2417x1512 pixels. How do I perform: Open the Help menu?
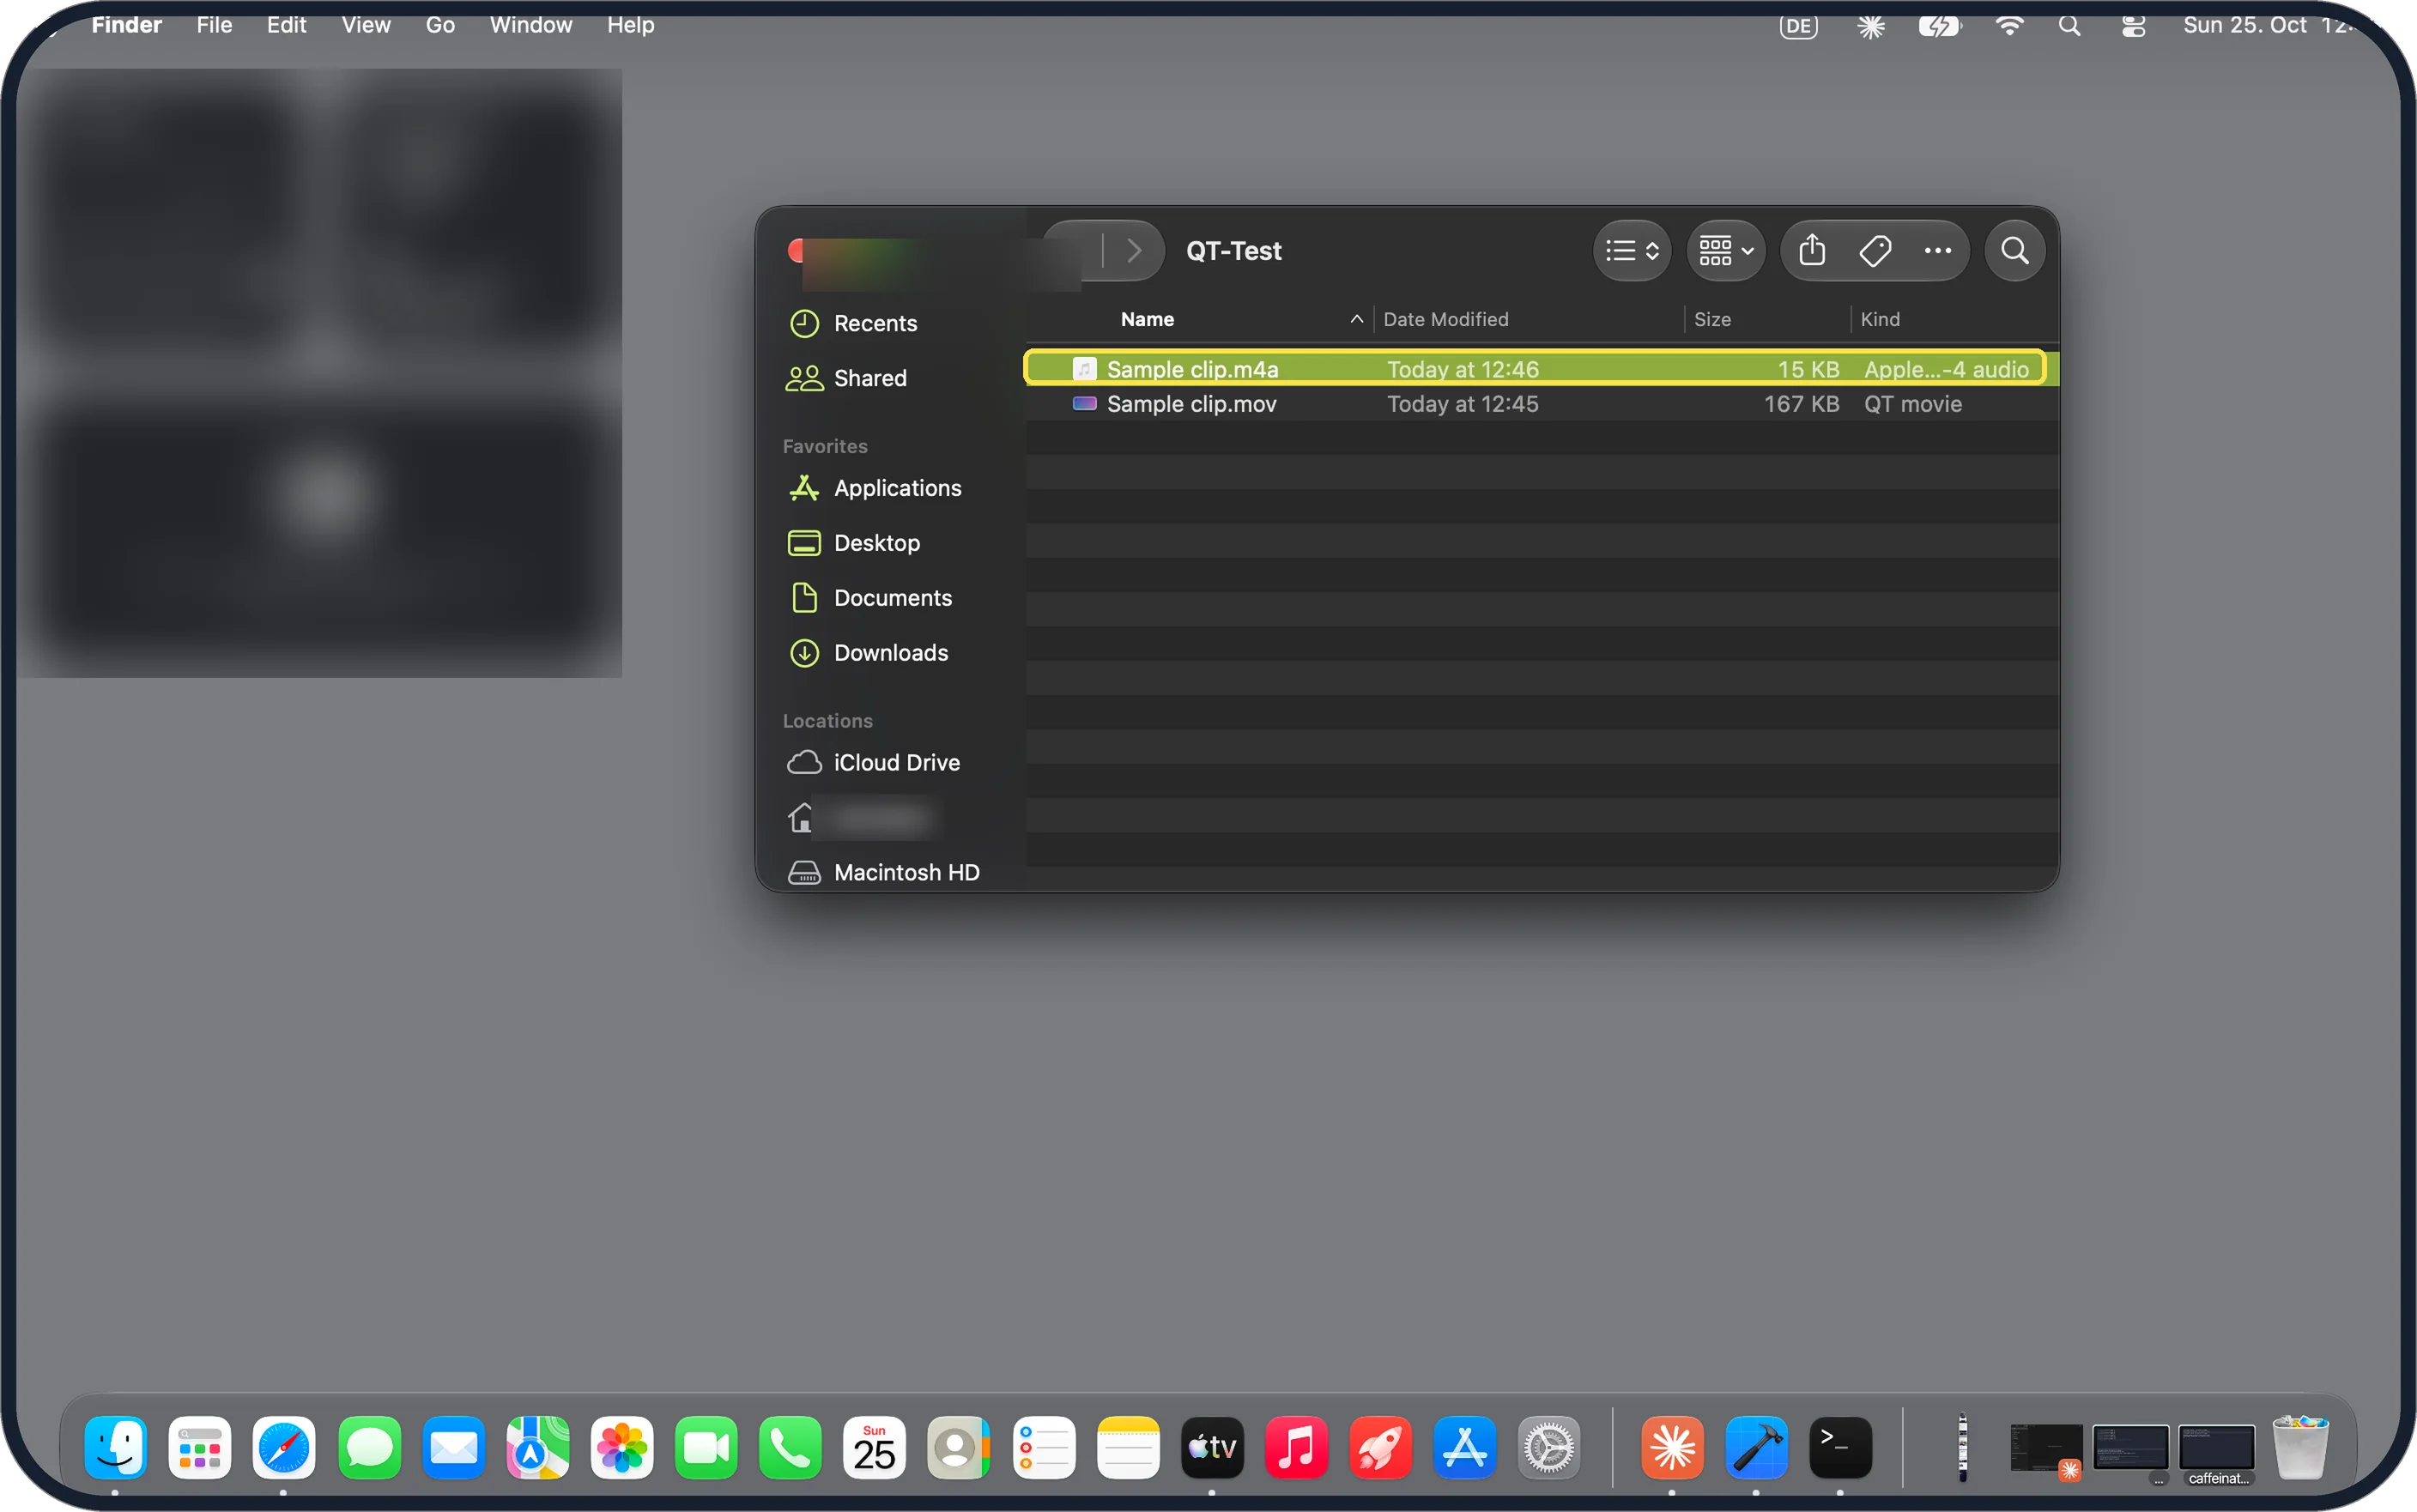pyautogui.click(x=630, y=25)
